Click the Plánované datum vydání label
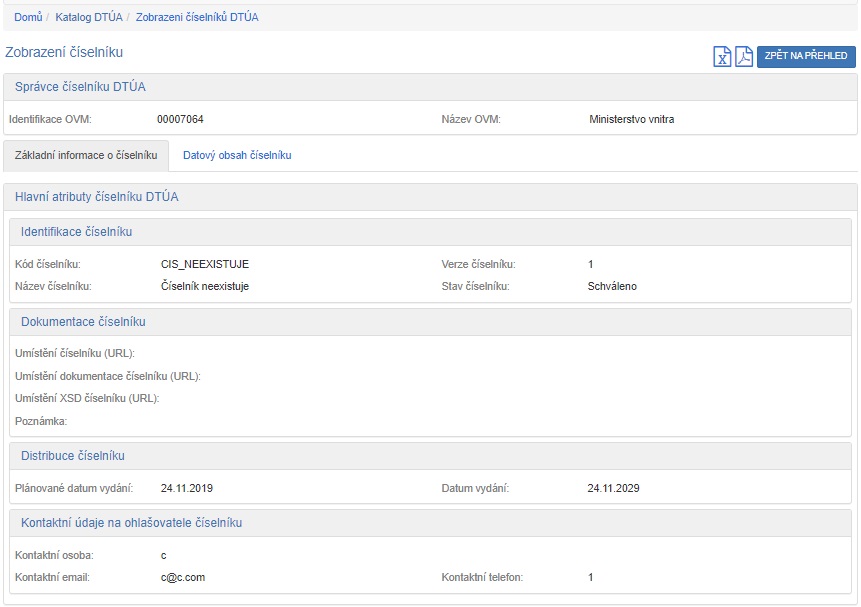The width and height of the screenshot is (861, 607). (x=74, y=488)
